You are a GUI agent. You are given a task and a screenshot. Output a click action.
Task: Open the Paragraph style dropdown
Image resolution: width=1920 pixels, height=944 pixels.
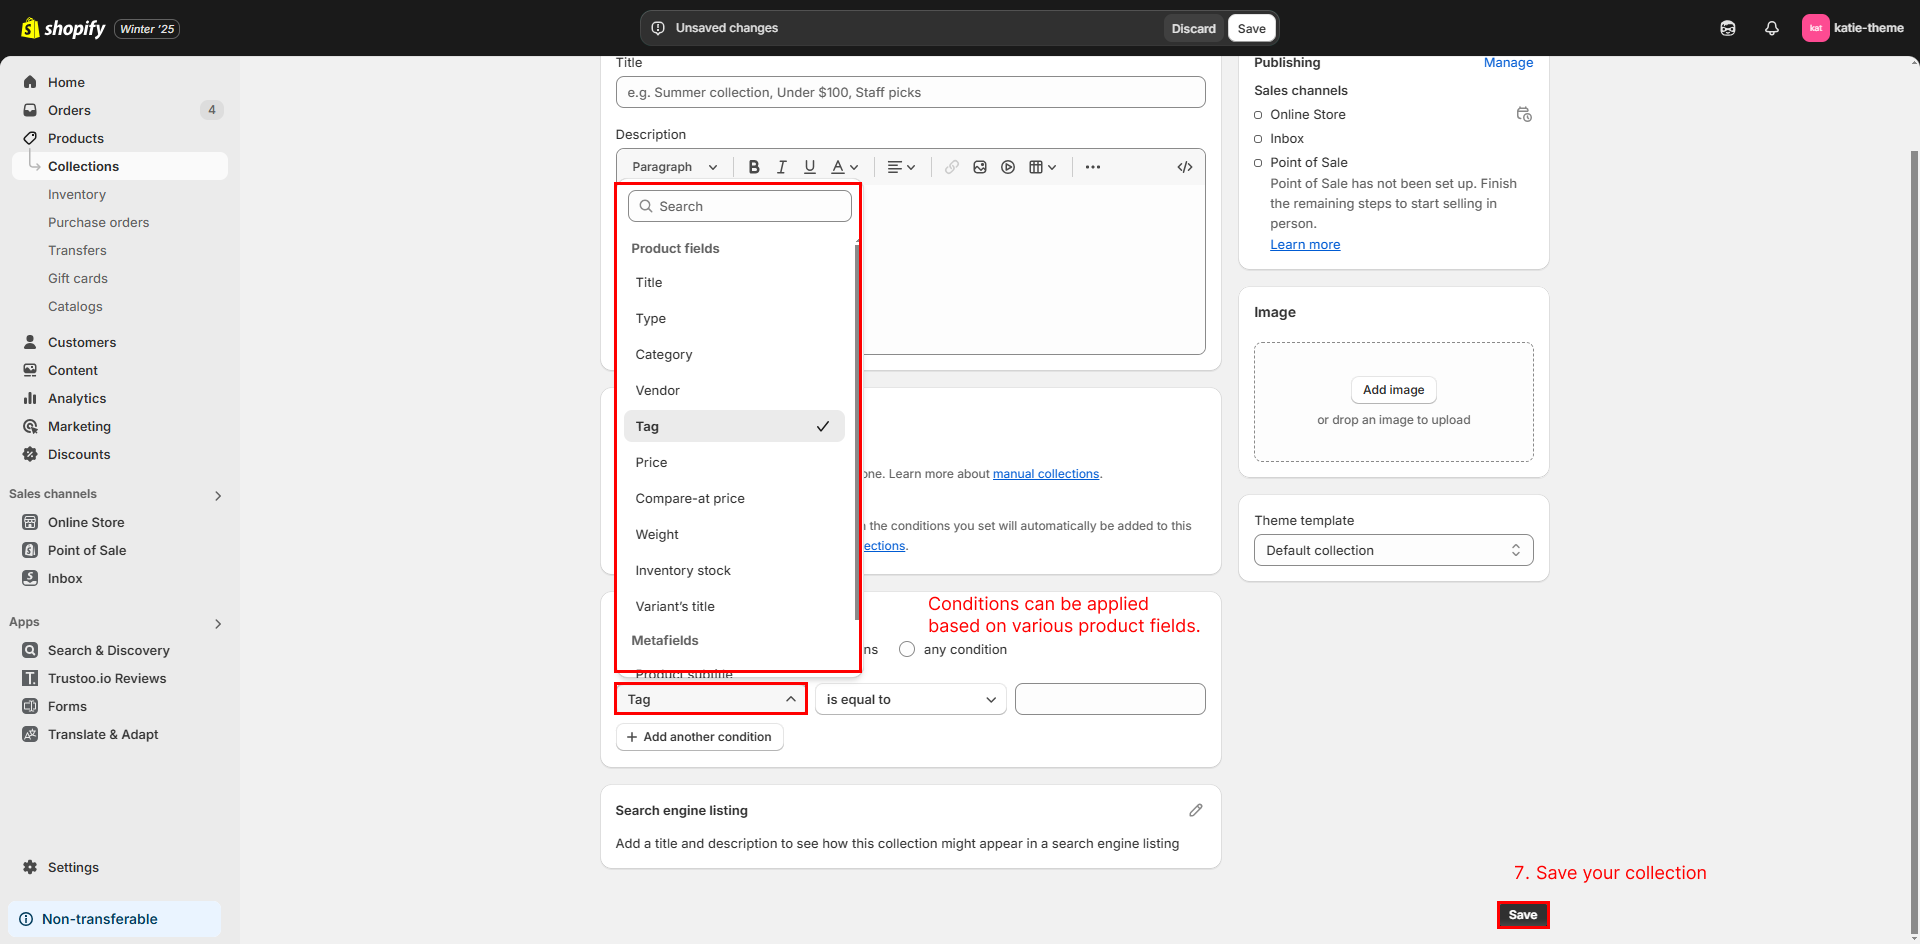tap(674, 167)
